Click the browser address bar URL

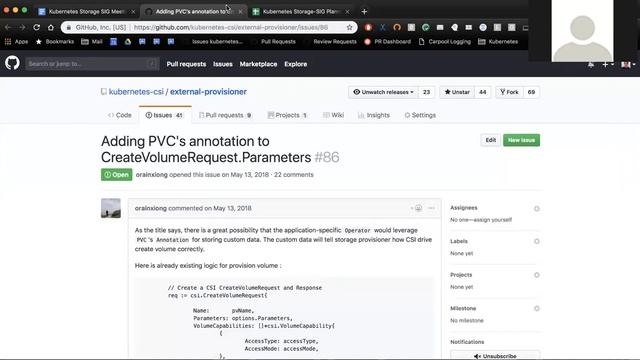pos(231,27)
